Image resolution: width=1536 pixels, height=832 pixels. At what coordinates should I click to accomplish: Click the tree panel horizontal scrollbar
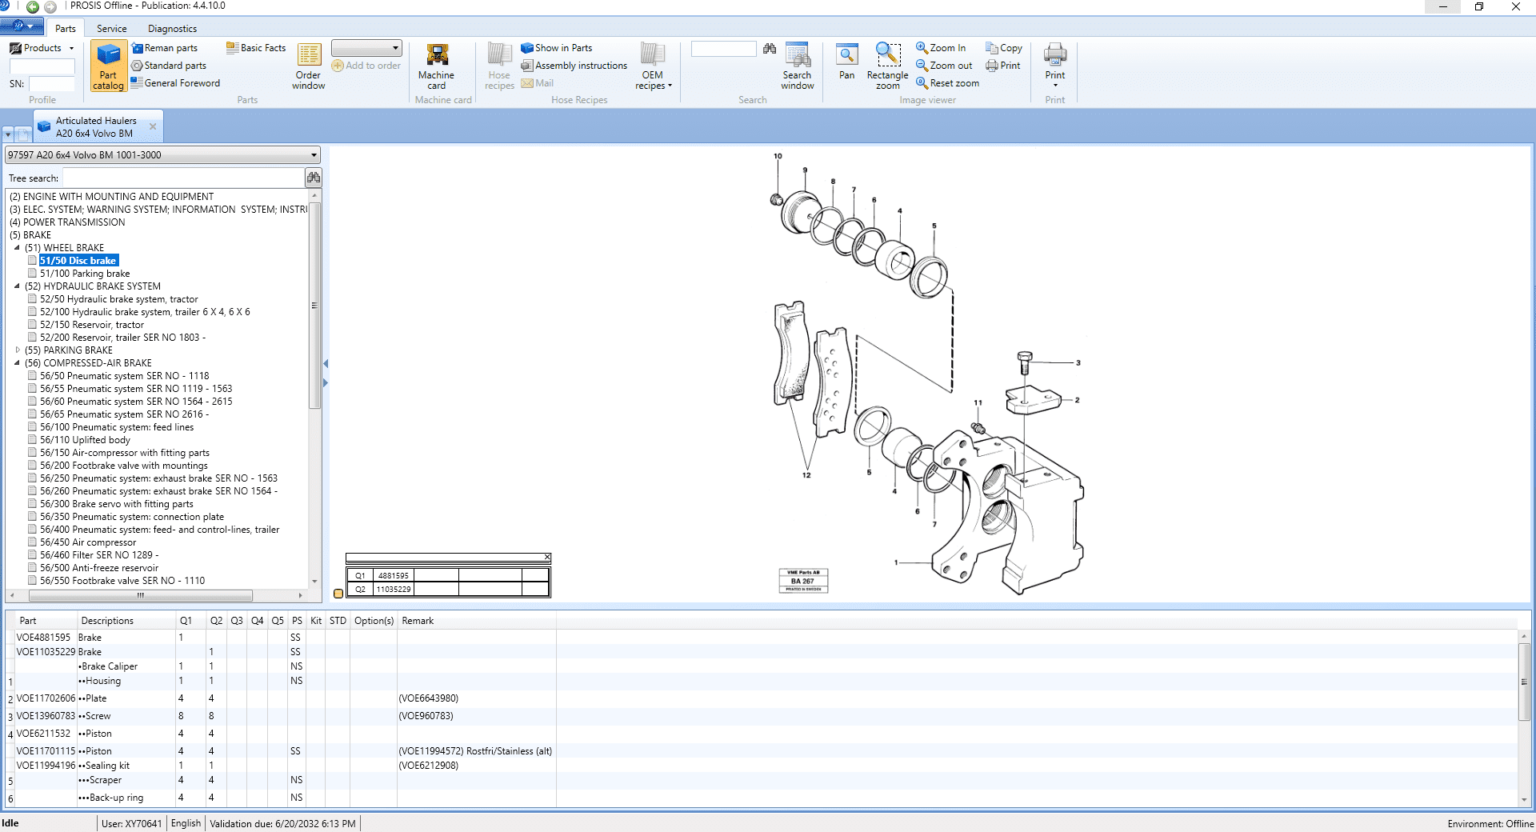pos(140,595)
